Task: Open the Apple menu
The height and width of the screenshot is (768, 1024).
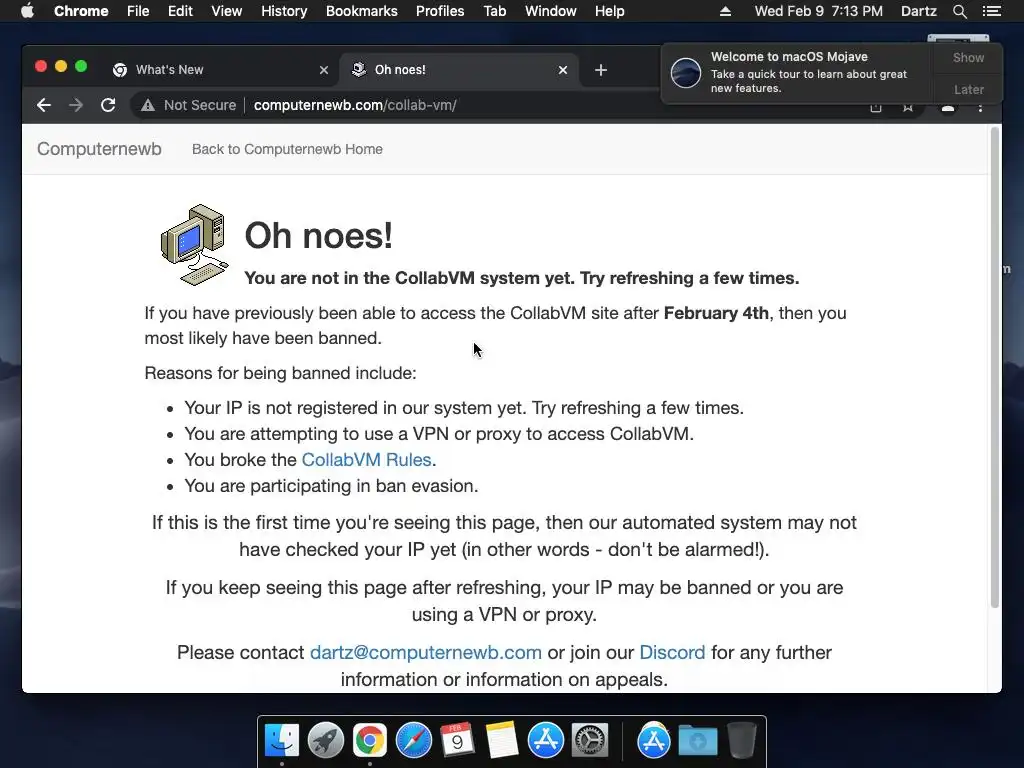Action: pos(27,11)
